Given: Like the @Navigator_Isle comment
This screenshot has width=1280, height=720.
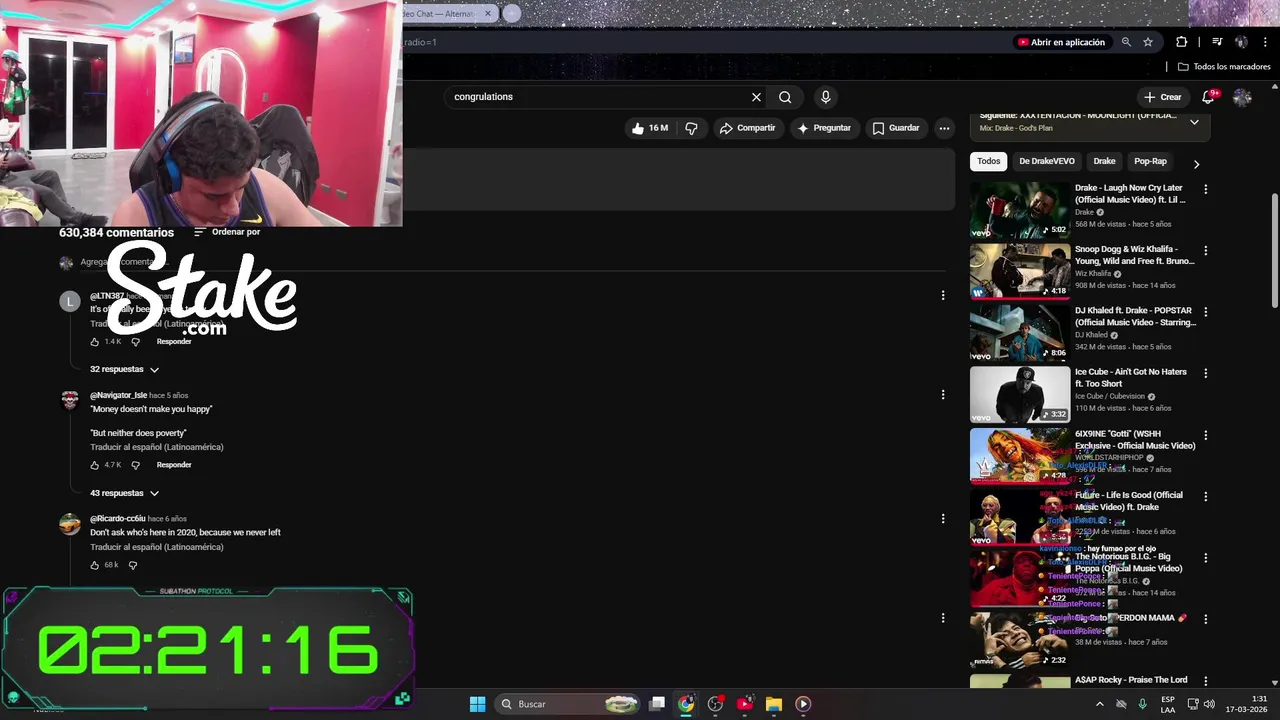Looking at the screenshot, I should (x=95, y=465).
